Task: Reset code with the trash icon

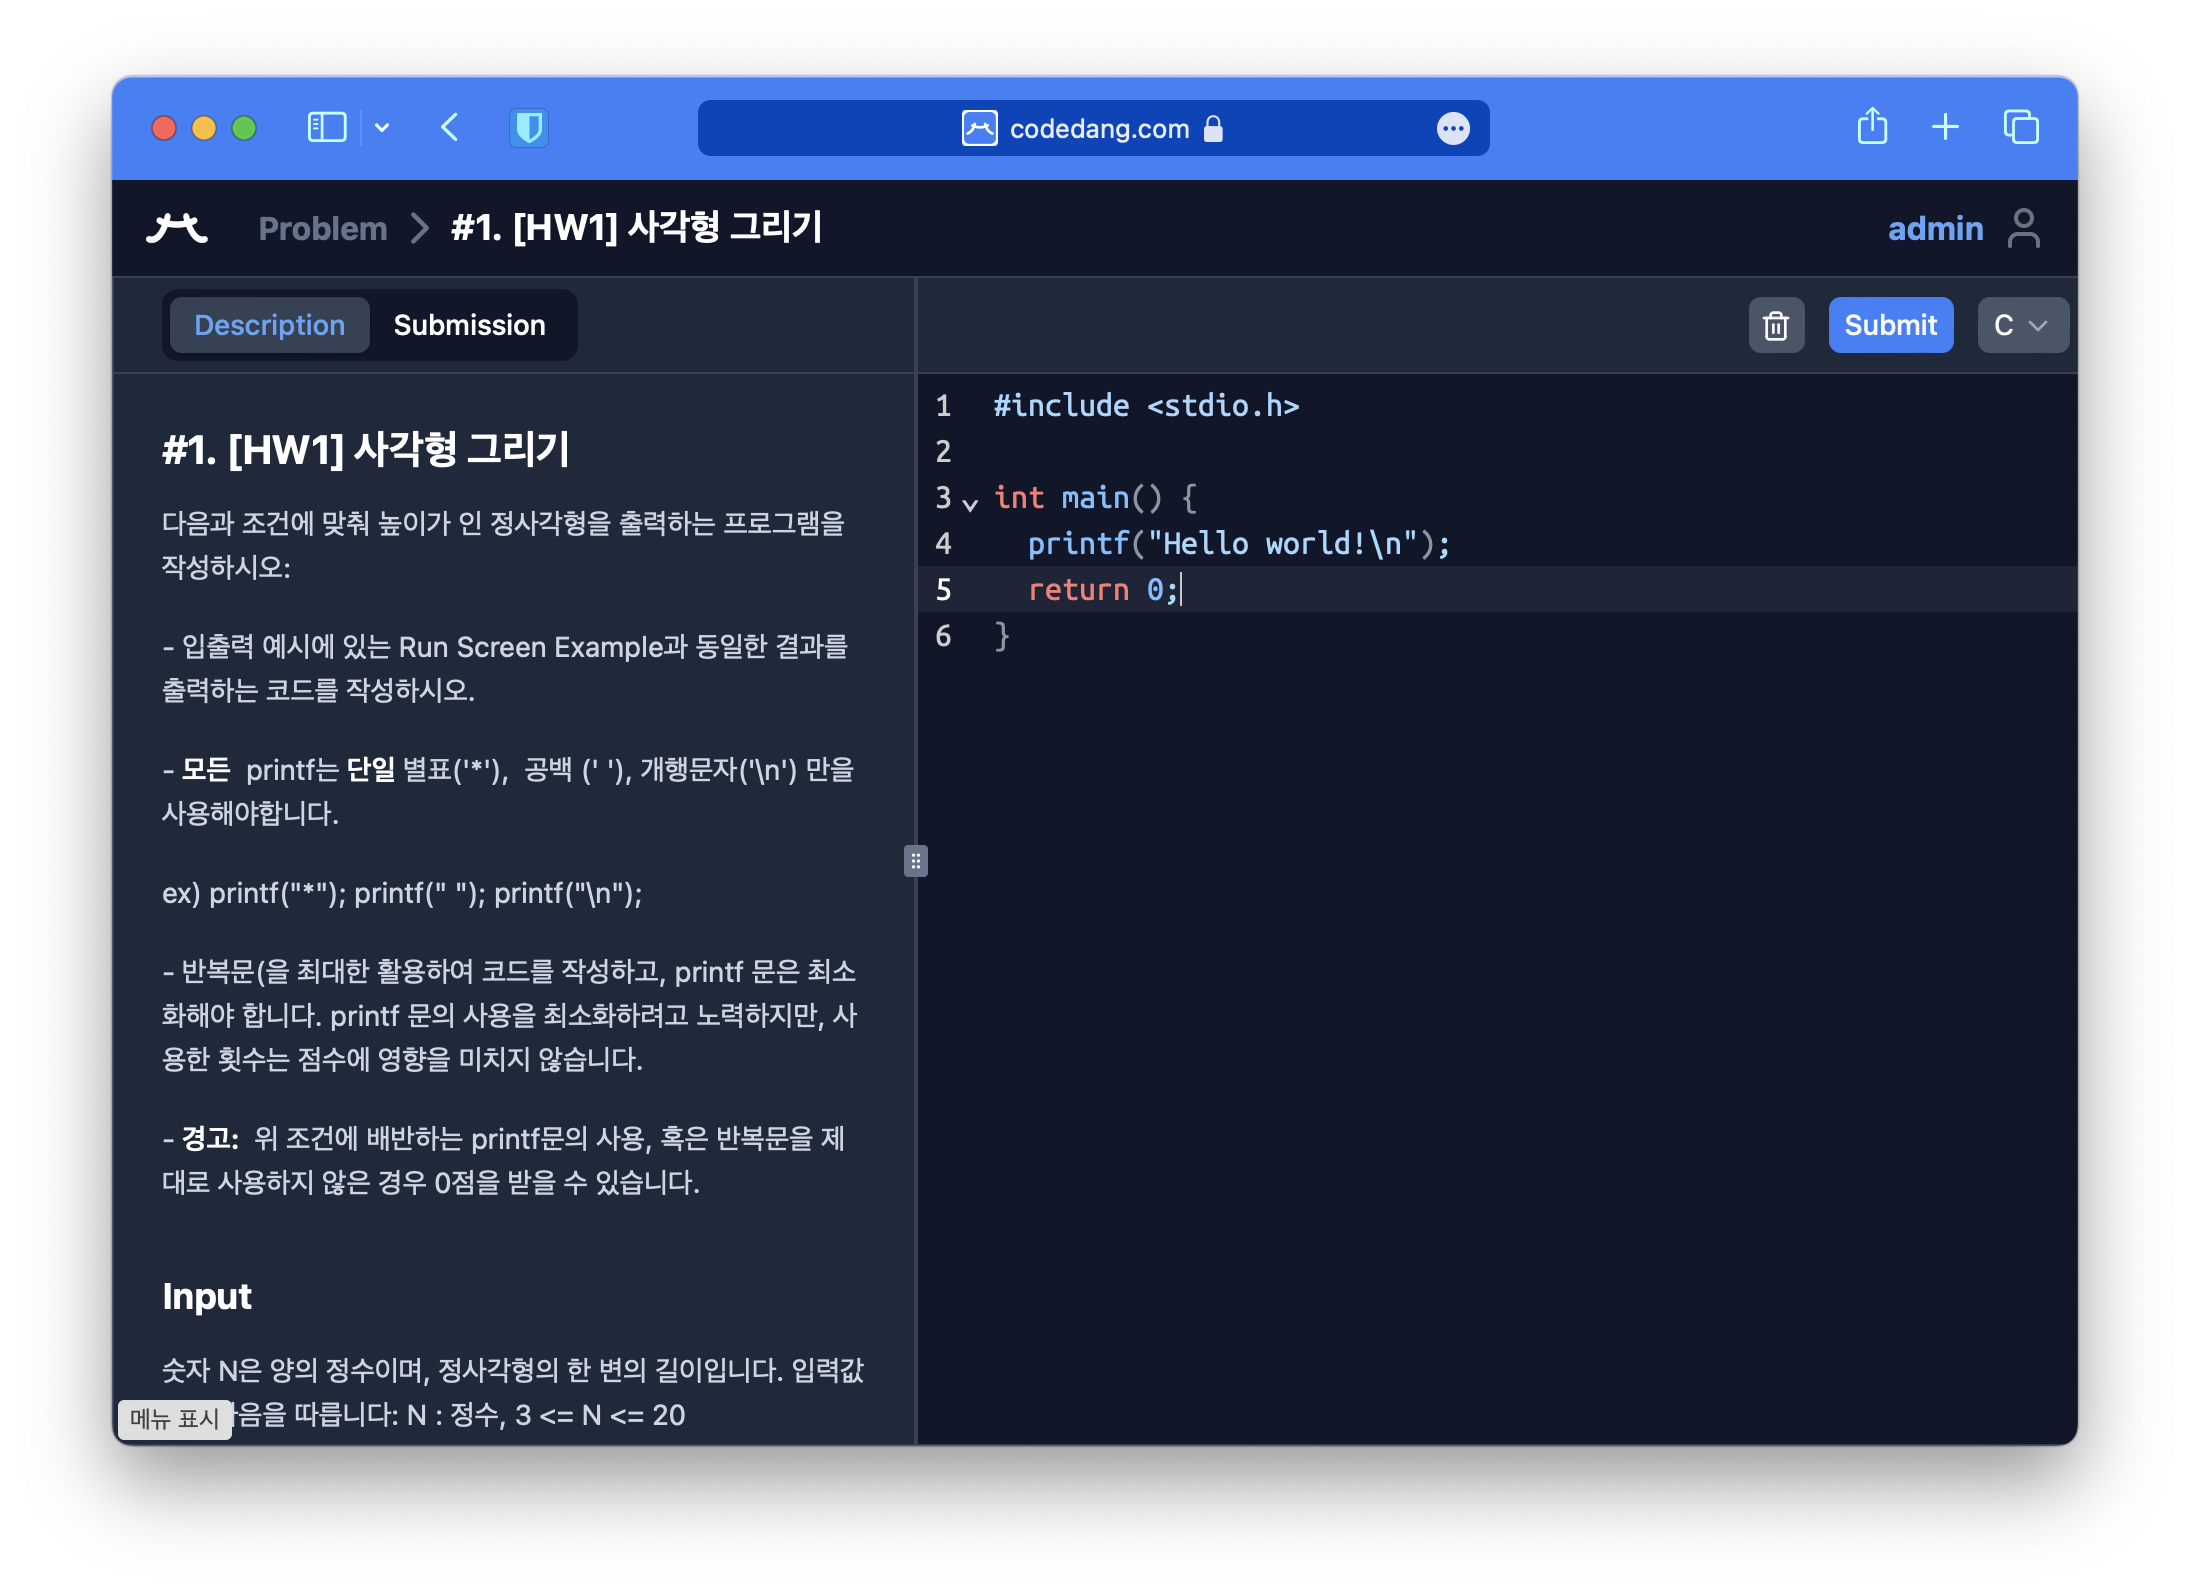Action: click(x=1776, y=325)
